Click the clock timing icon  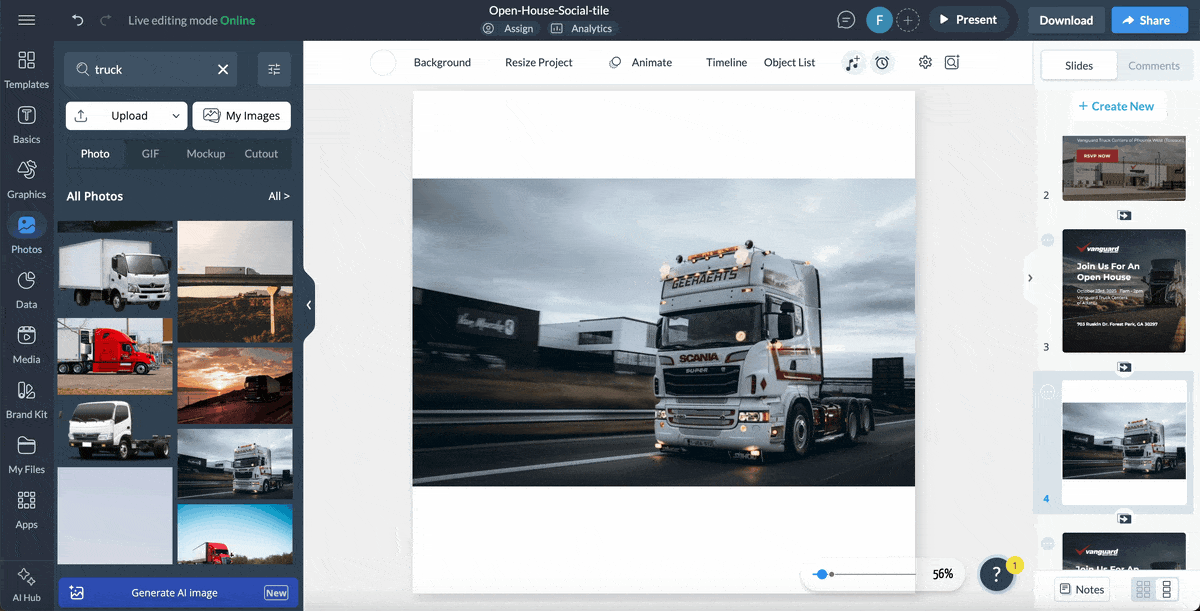pos(882,63)
